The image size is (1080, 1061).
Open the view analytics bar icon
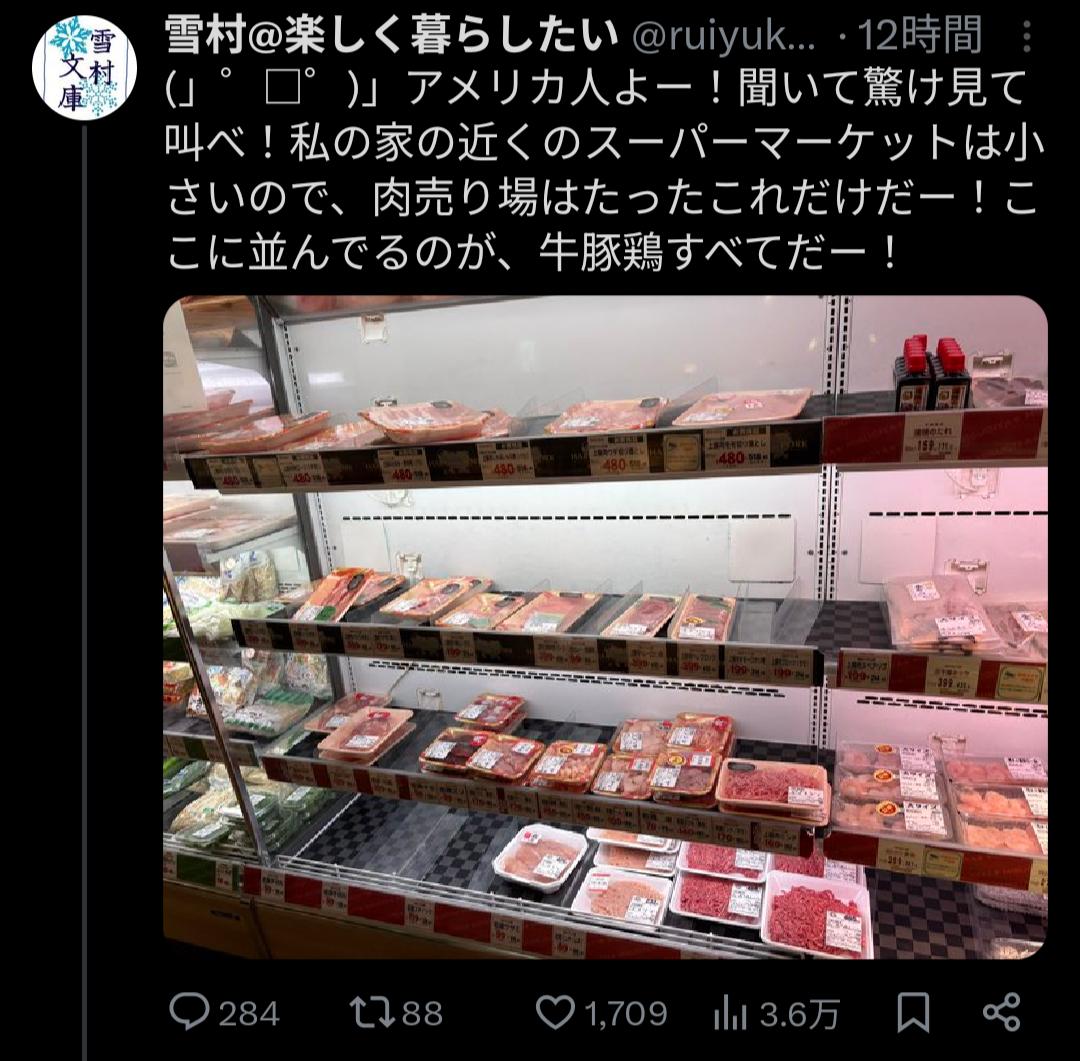(x=731, y=1013)
